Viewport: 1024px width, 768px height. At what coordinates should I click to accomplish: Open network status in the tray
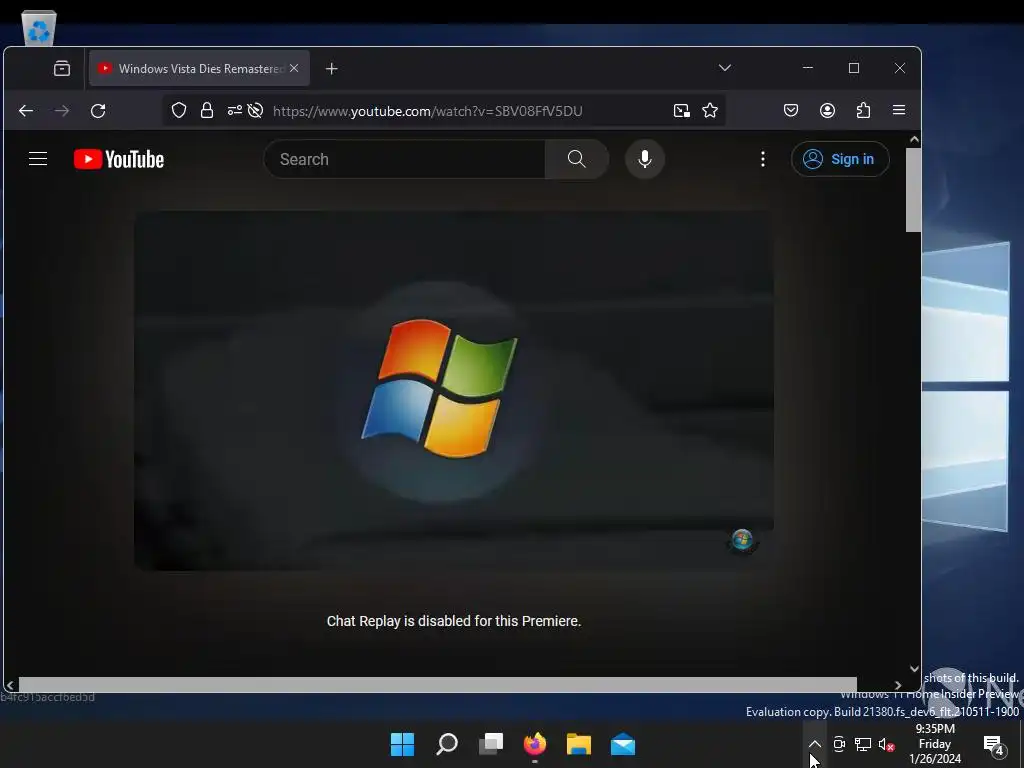pos(863,744)
